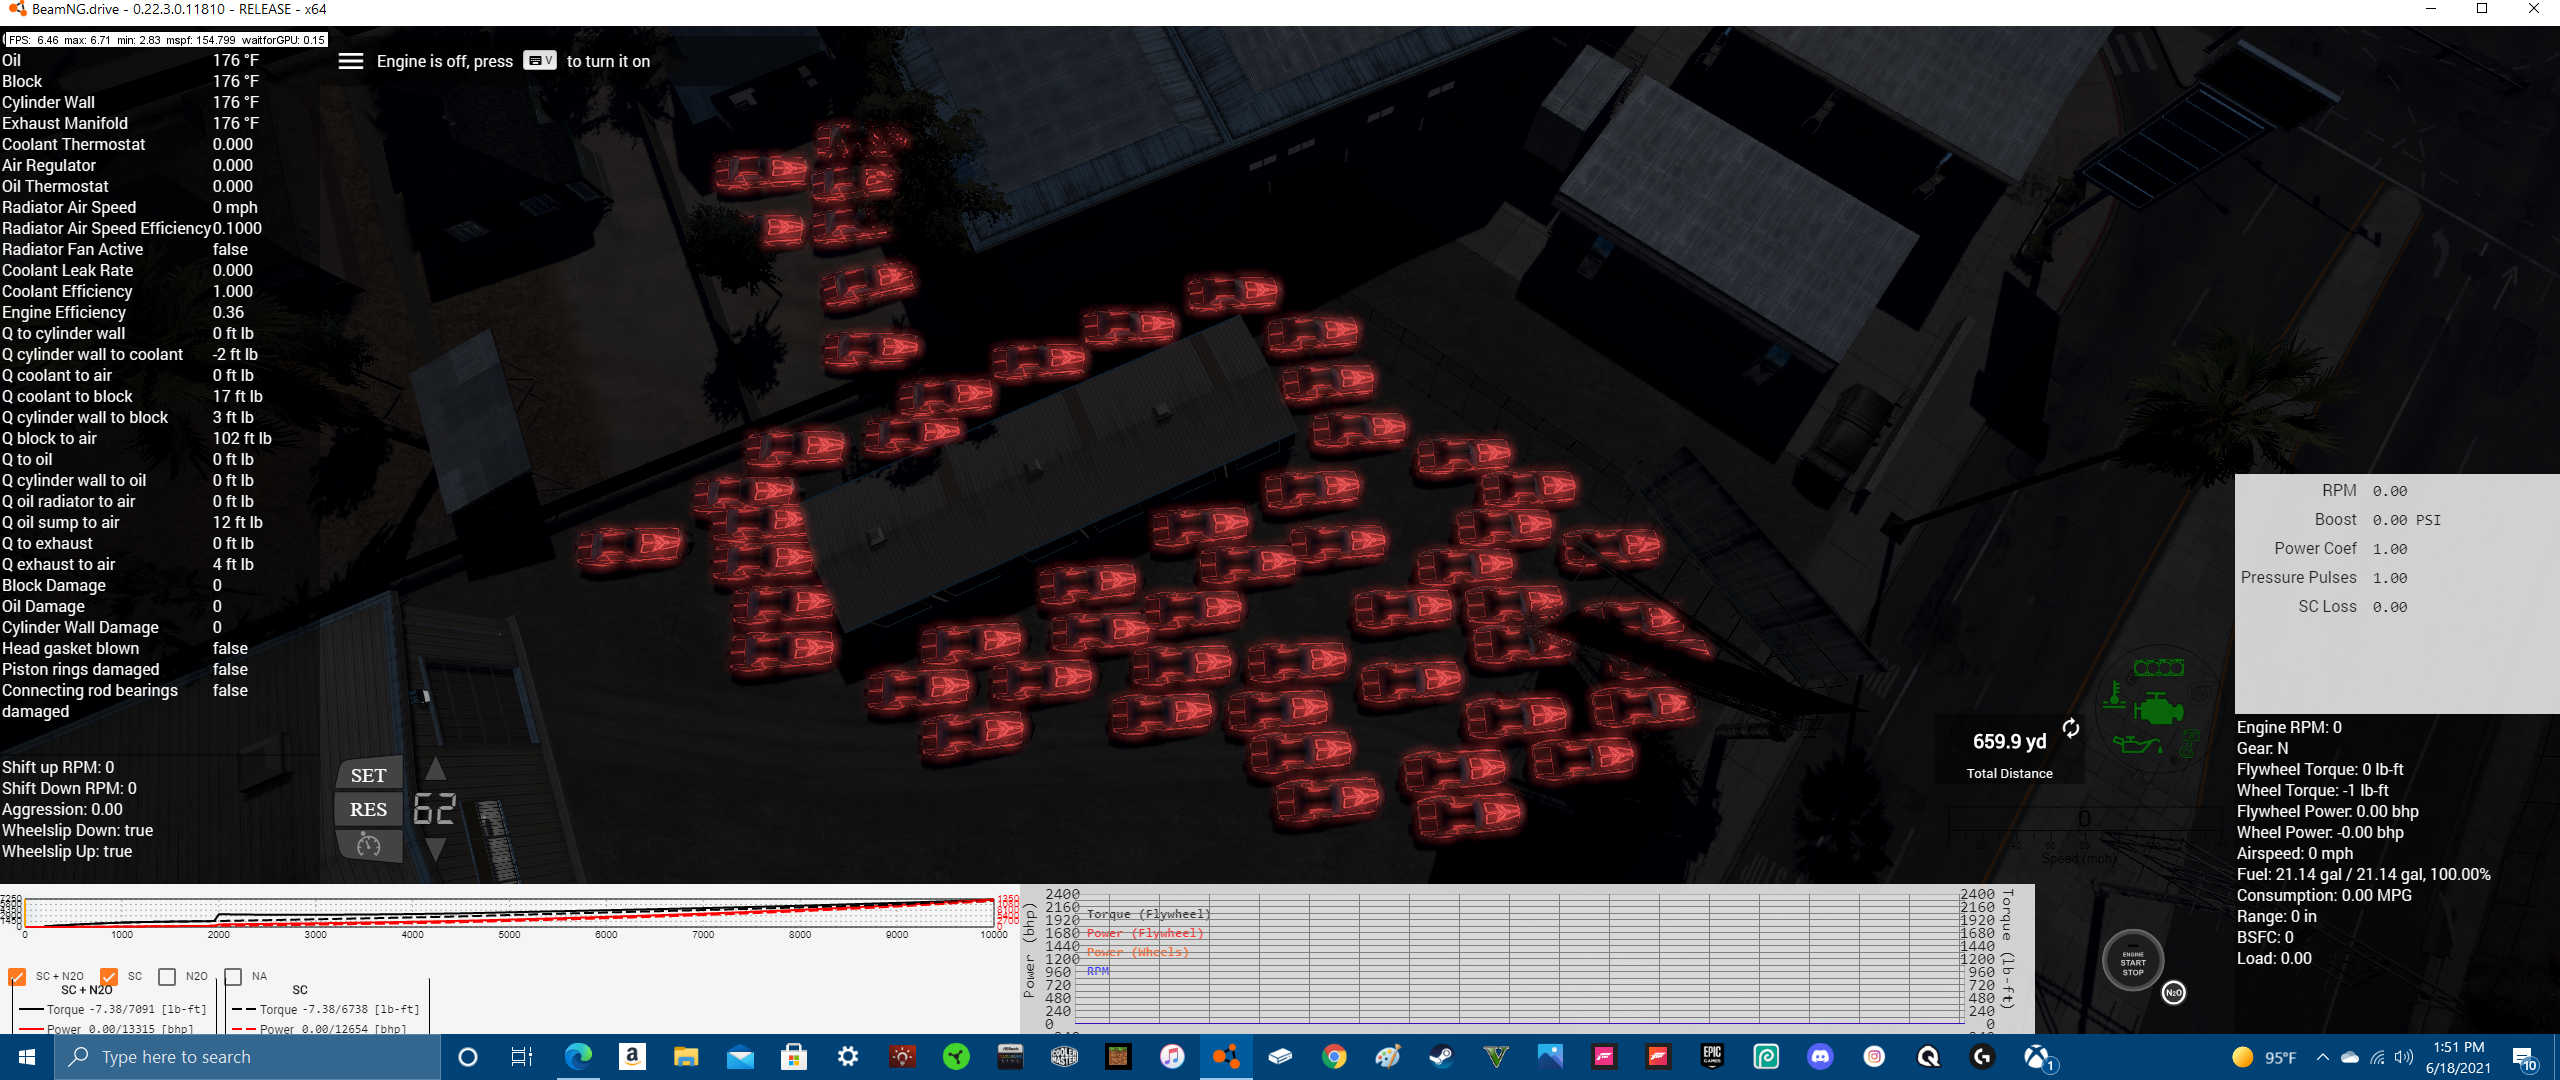Activate the N2O nitrous button

2173,993
